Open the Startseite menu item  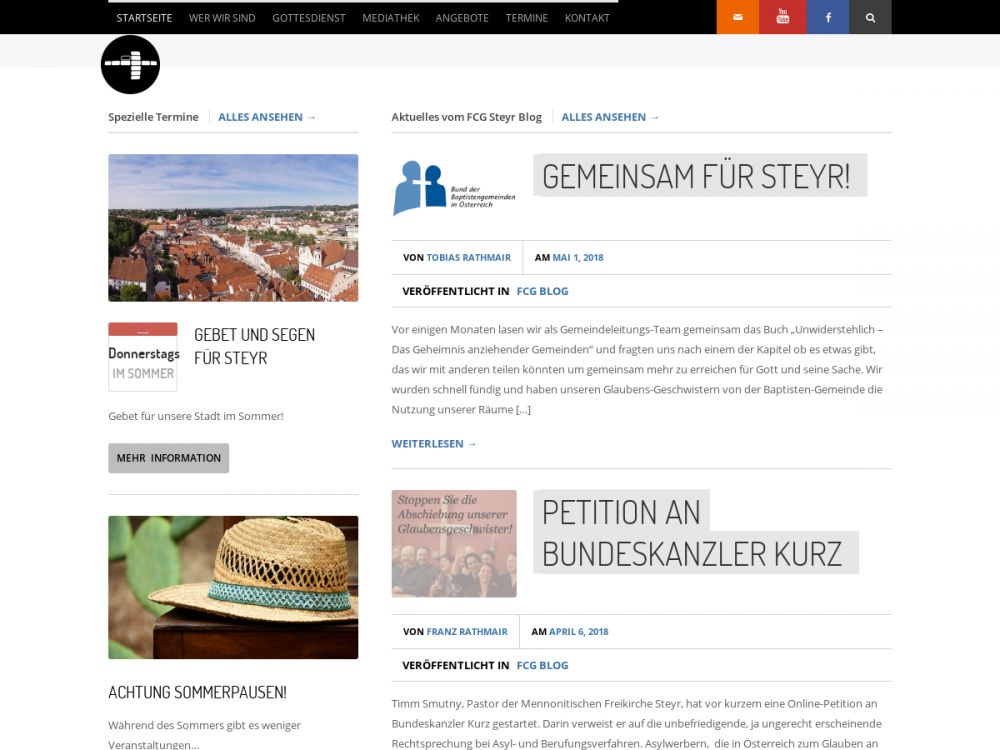pyautogui.click(x=144, y=18)
